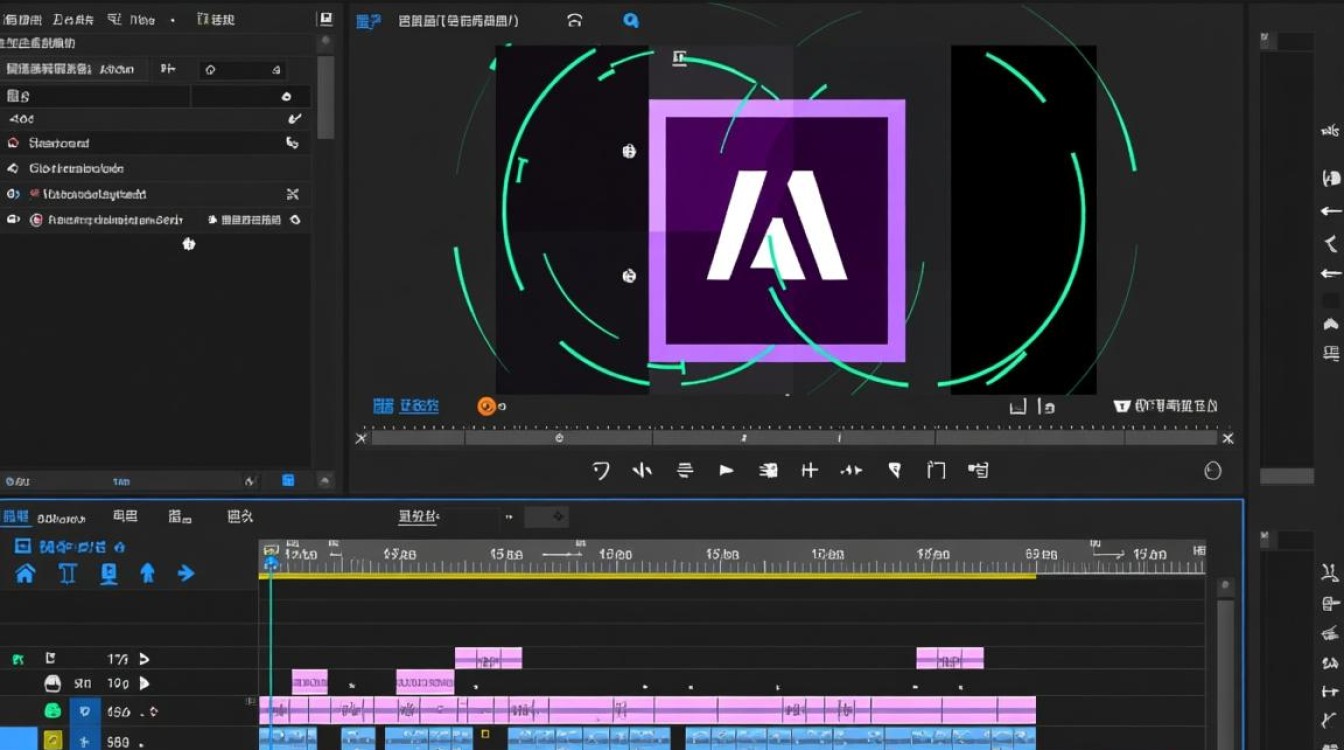Click the yellow work-area bar under timeline ruler

pyautogui.click(x=648, y=576)
